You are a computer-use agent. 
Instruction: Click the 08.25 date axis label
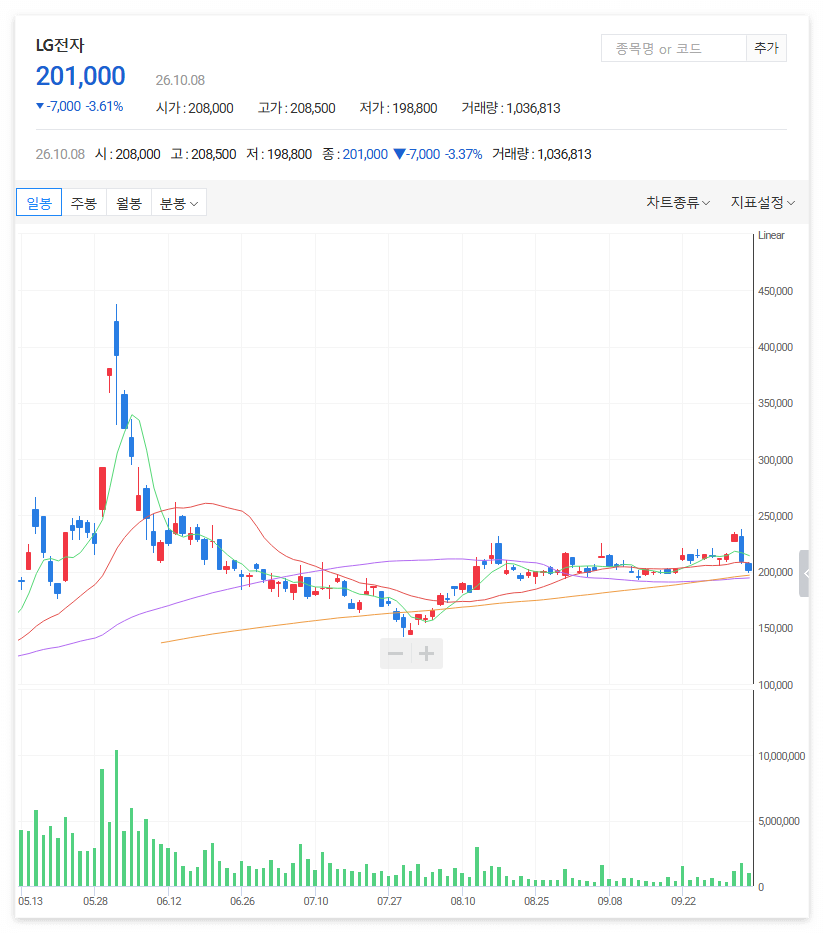point(537,901)
